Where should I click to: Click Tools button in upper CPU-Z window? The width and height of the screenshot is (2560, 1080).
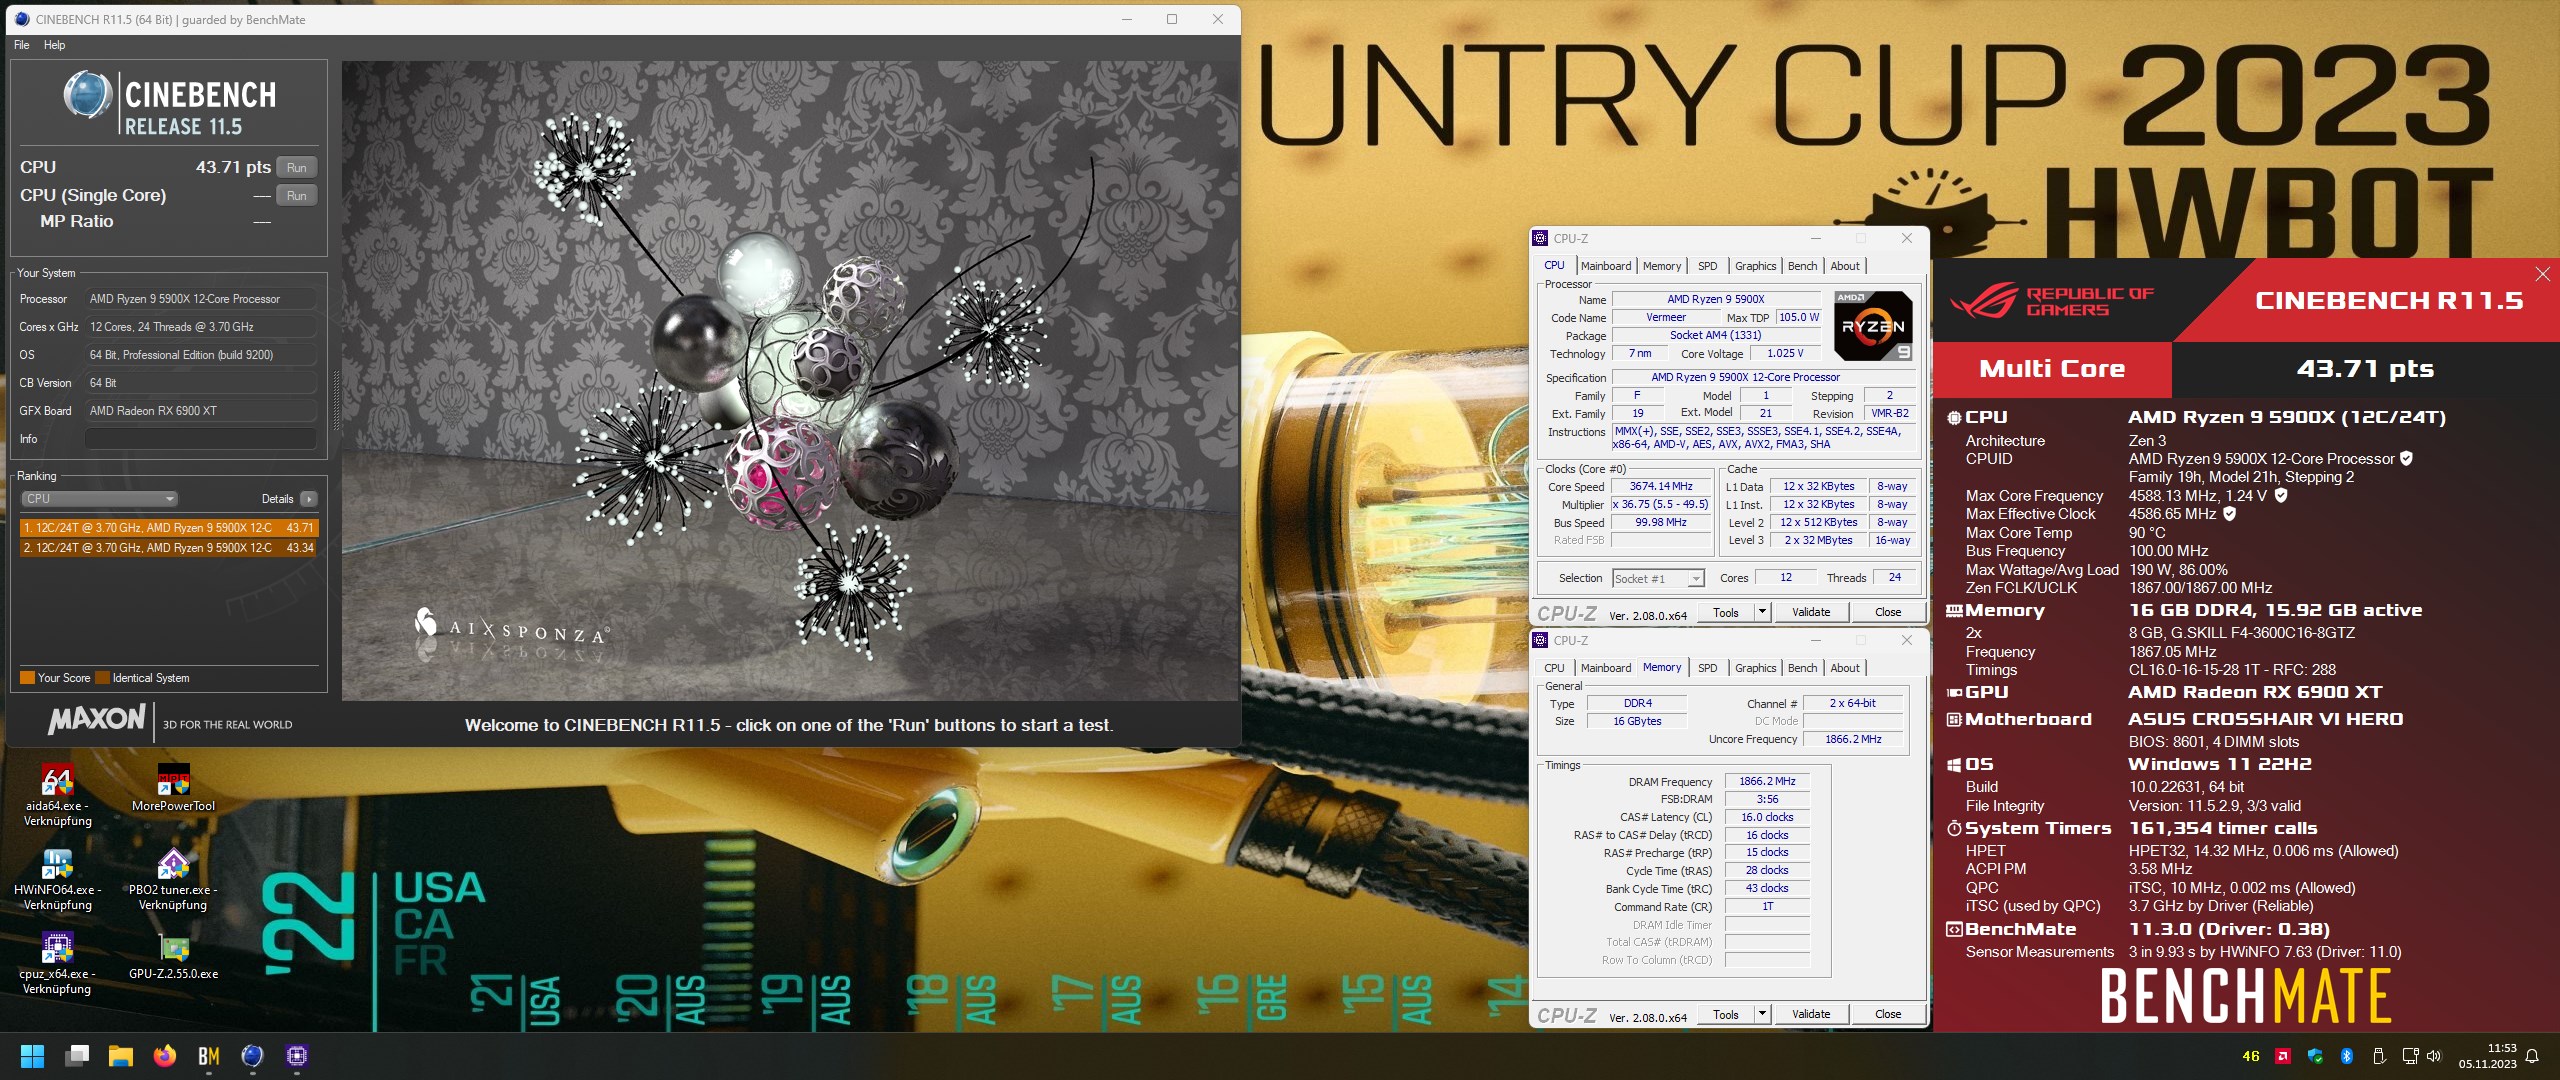point(1726,612)
